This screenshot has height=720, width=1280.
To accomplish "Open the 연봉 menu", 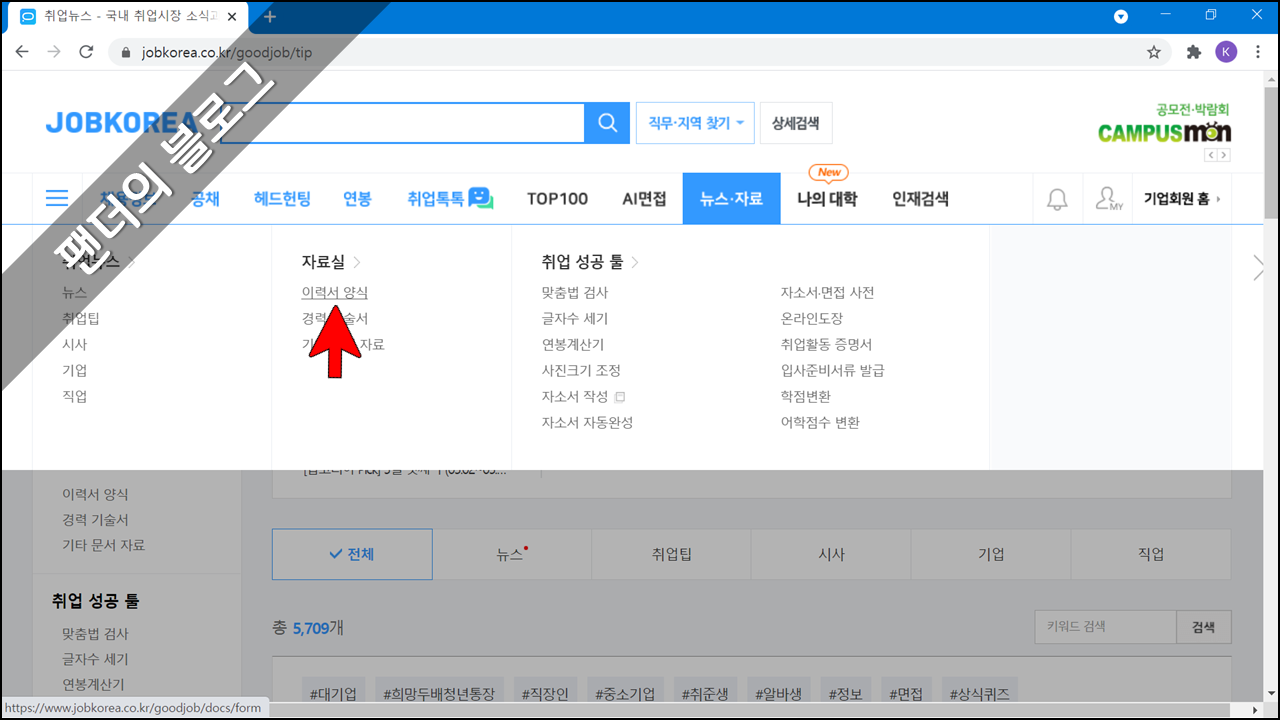I will [357, 198].
